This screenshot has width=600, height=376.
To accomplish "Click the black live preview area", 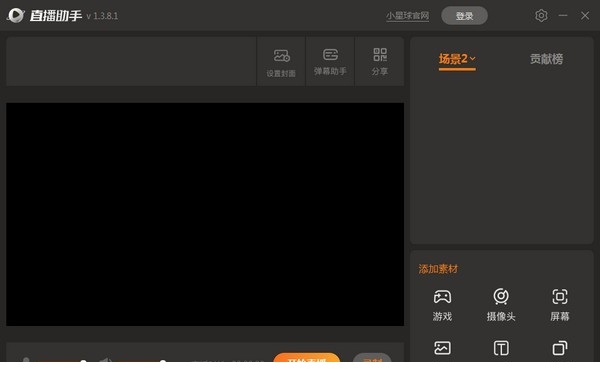I will (205, 214).
